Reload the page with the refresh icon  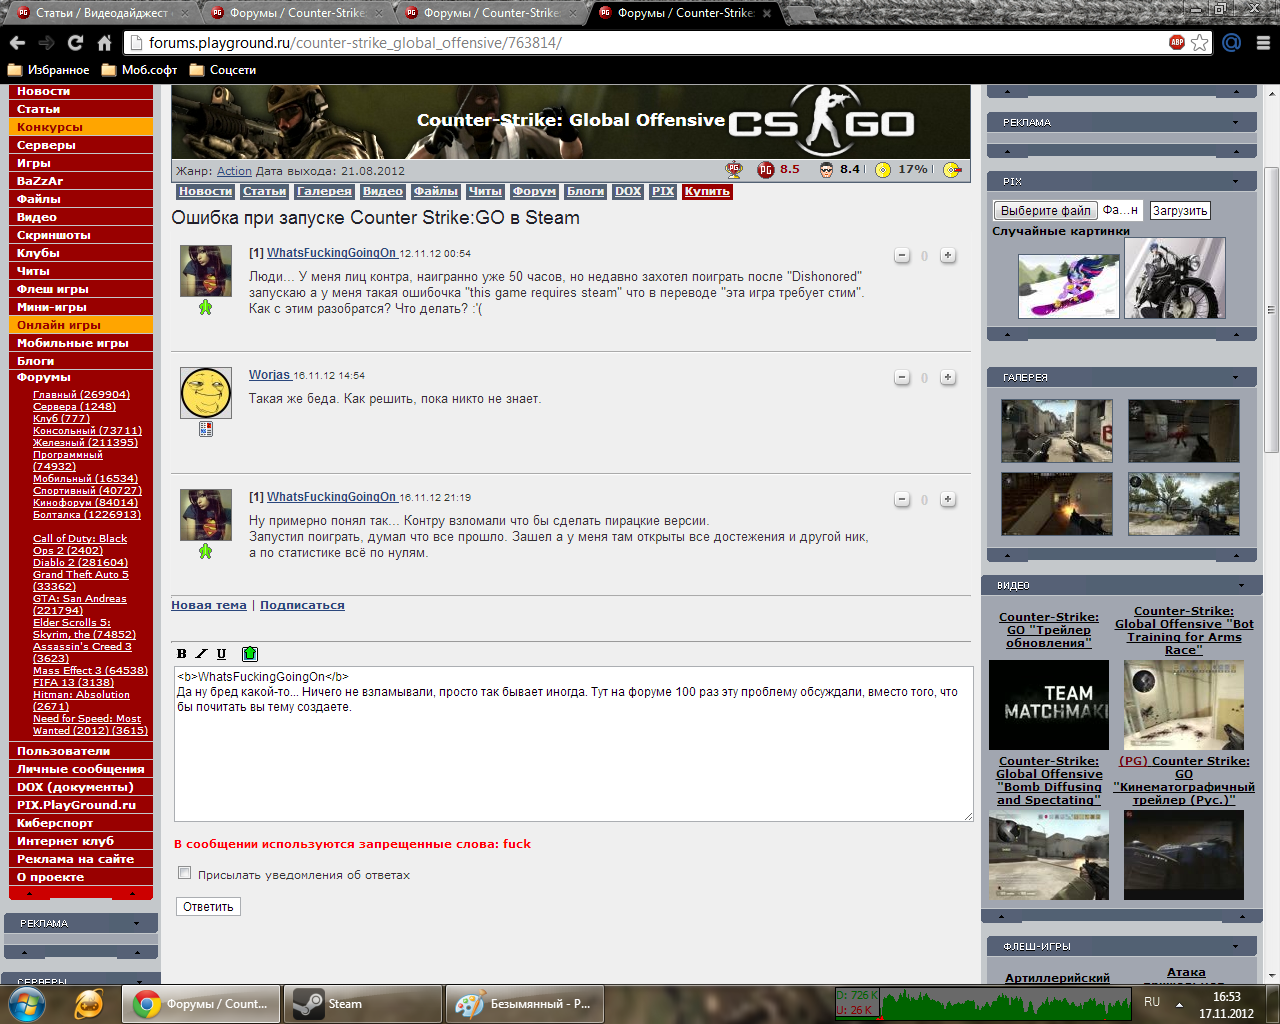(75, 43)
